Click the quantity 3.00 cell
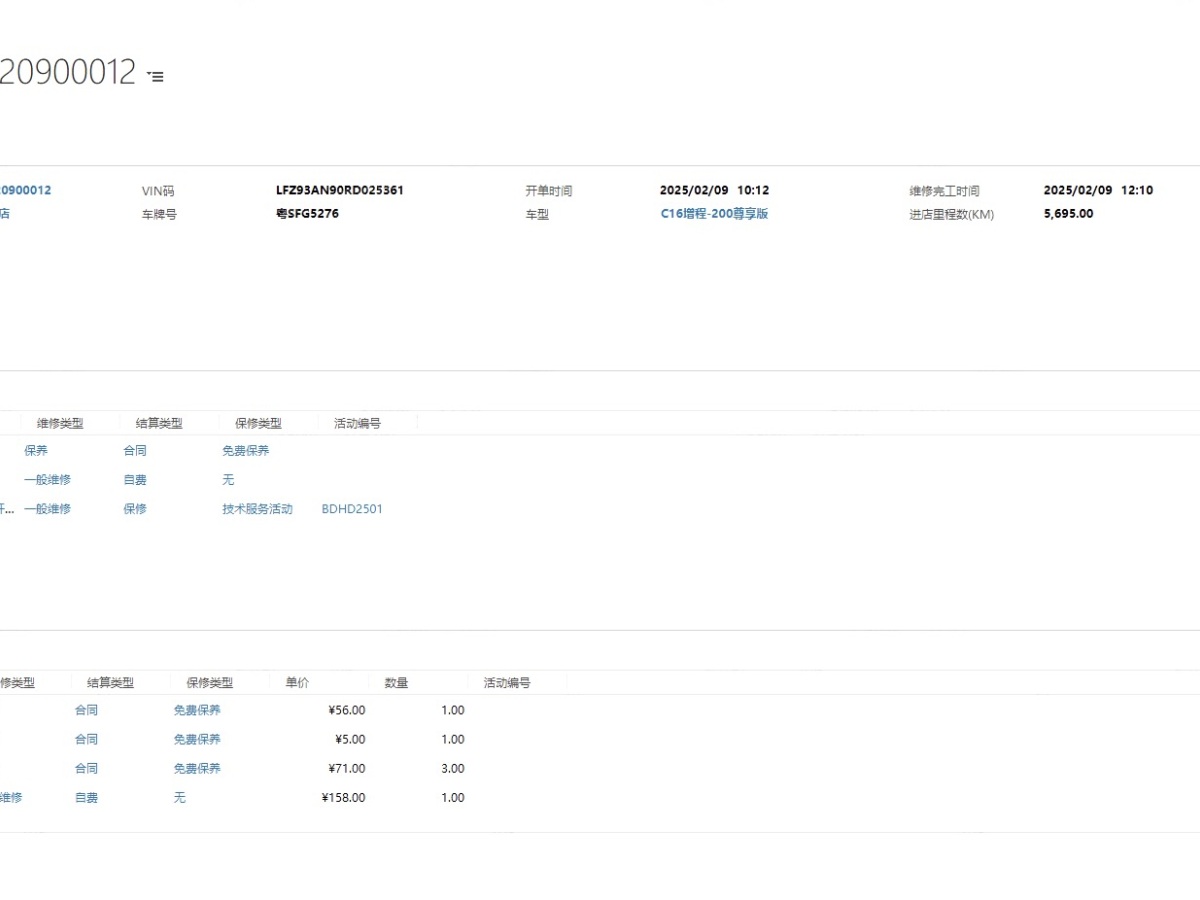This screenshot has height=900, width=1200. point(452,769)
